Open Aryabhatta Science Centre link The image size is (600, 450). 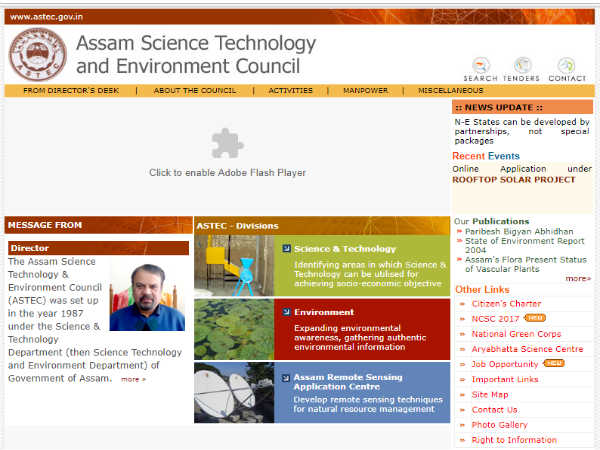(x=527, y=349)
